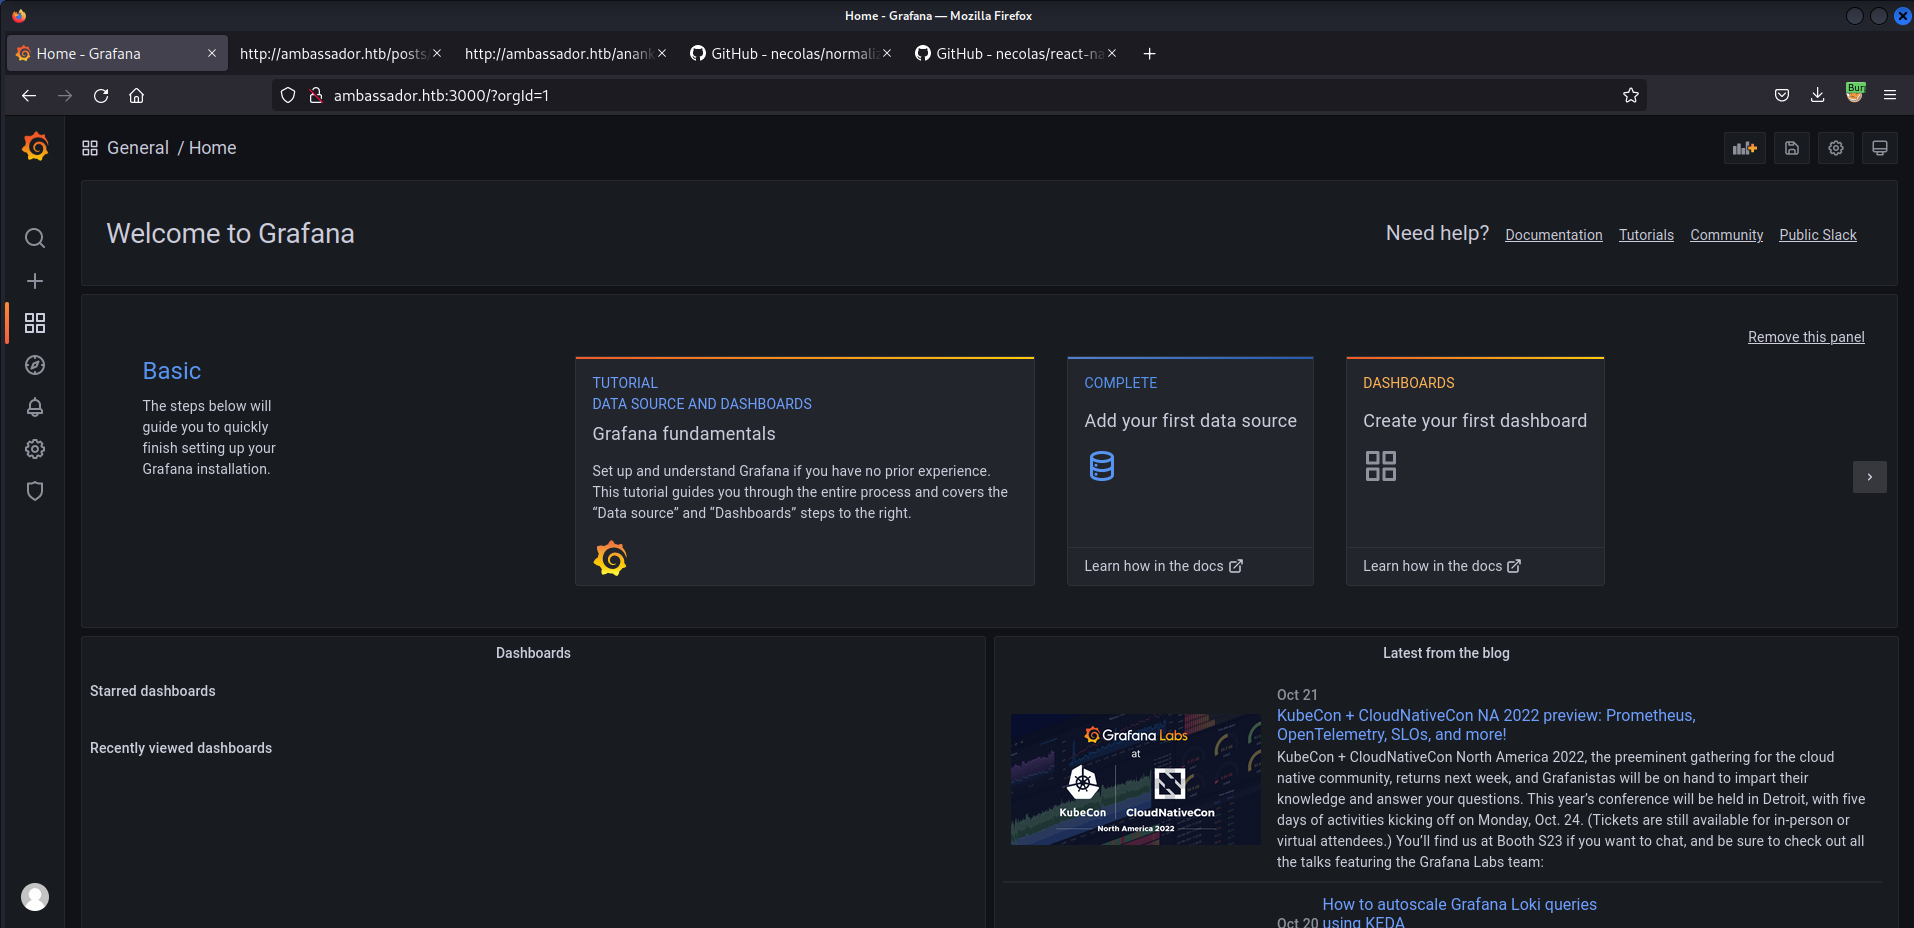Open Learn how in the docs for dashboard

click(x=1442, y=566)
